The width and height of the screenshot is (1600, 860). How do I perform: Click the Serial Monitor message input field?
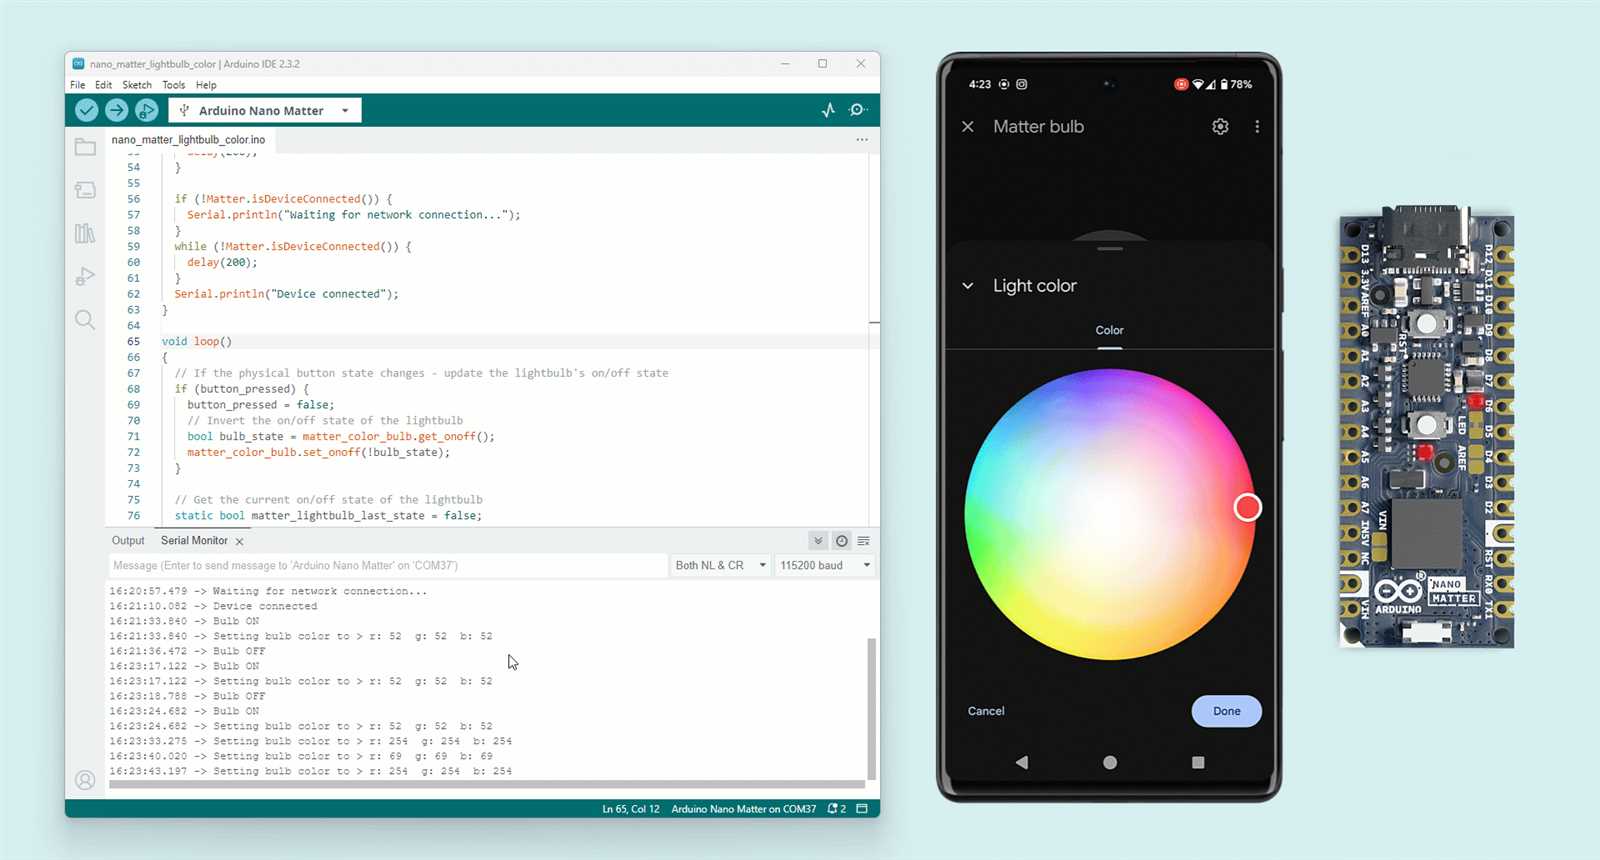388,565
